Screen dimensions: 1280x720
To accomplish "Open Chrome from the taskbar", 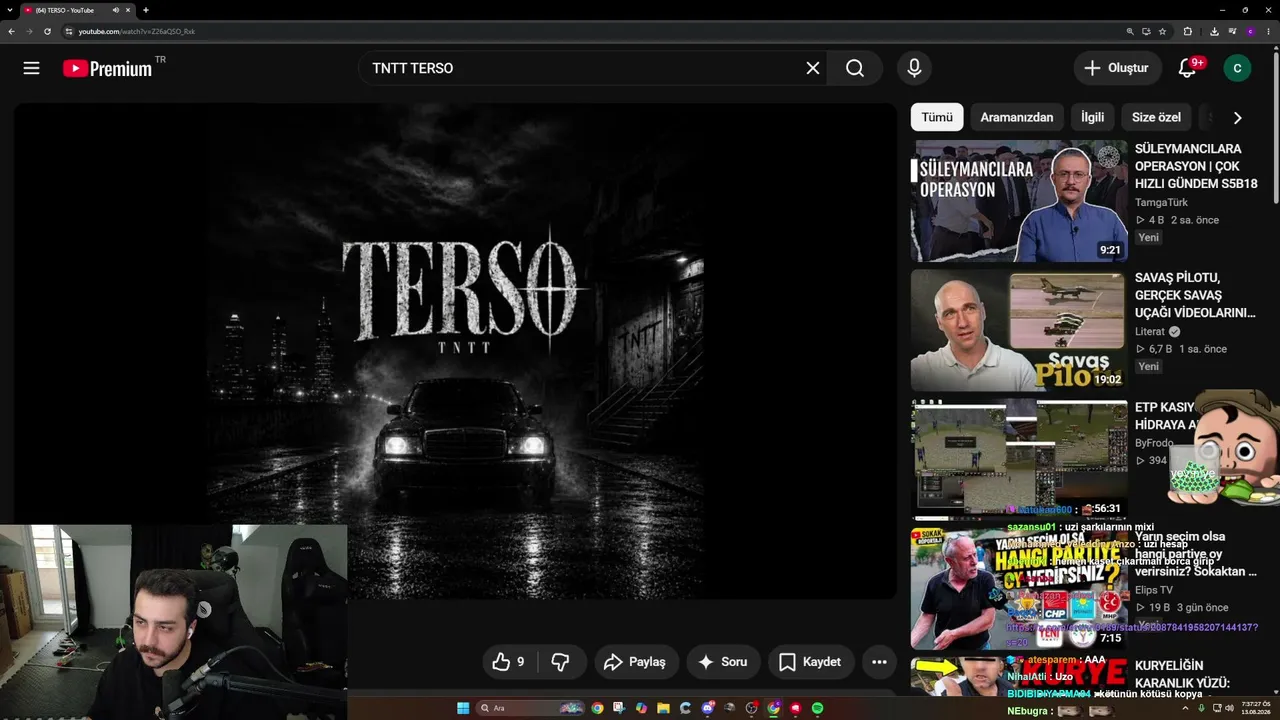I will tap(597, 708).
